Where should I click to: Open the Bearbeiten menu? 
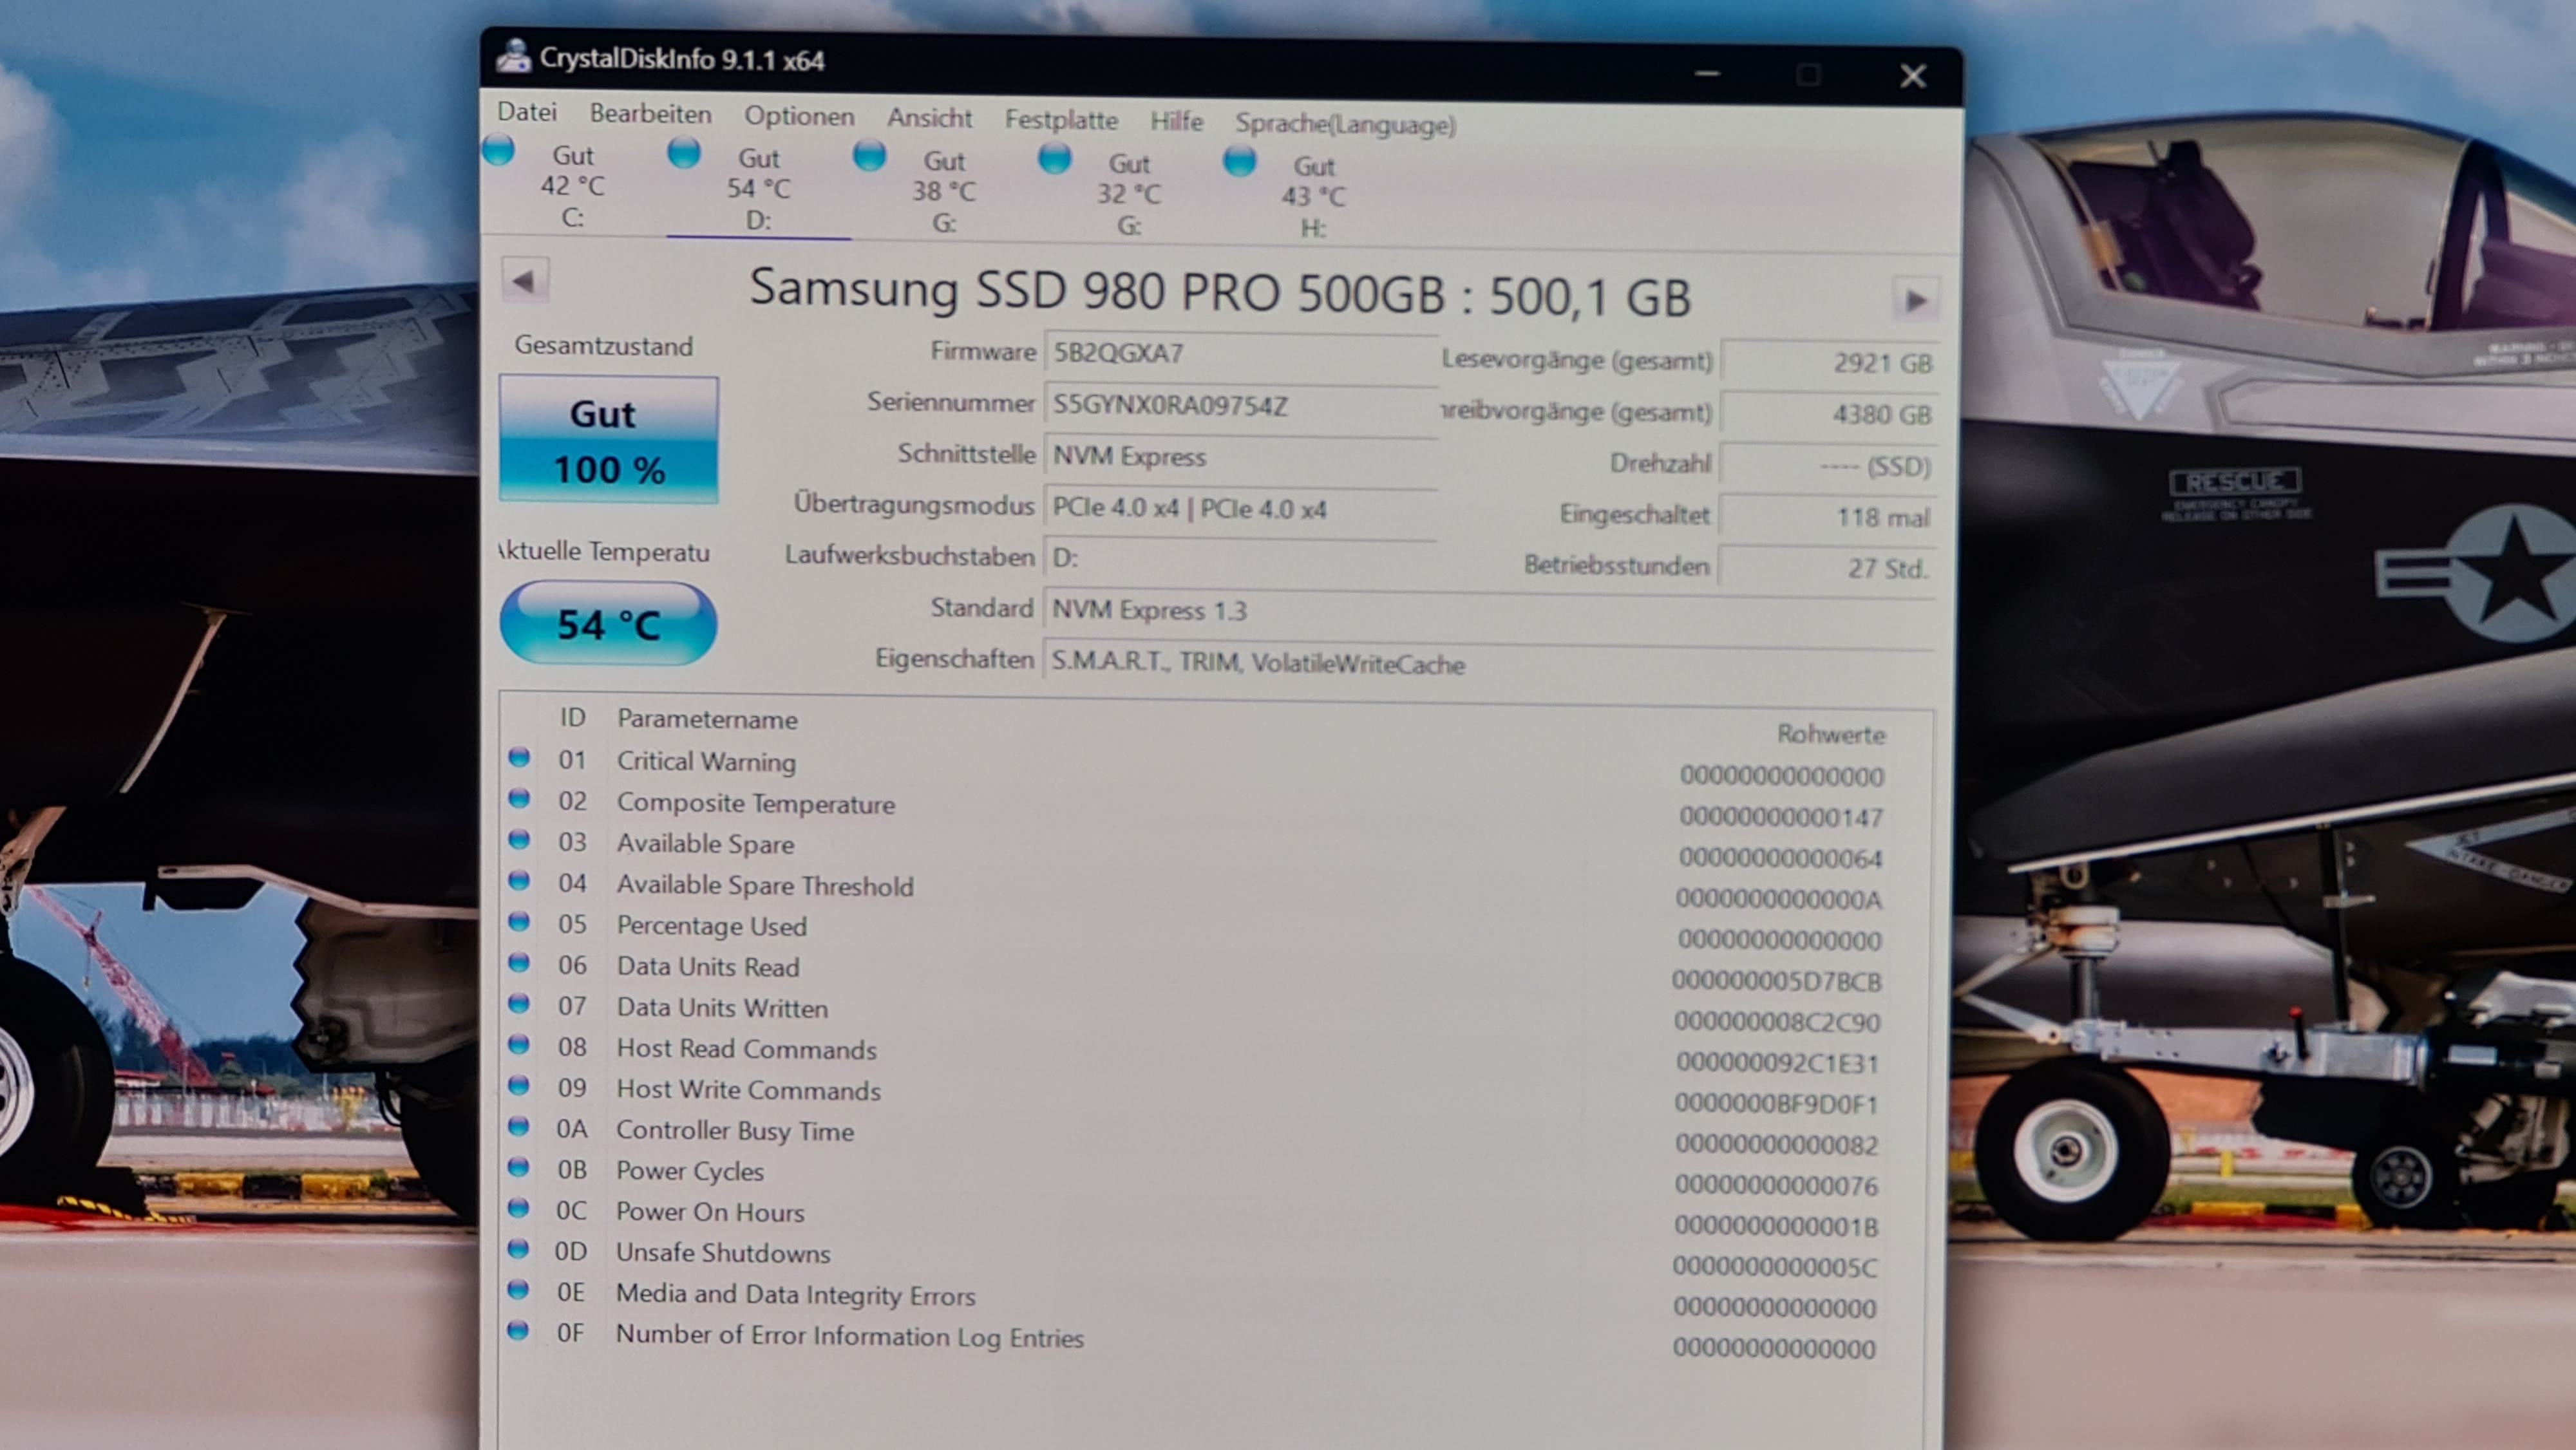[650, 114]
